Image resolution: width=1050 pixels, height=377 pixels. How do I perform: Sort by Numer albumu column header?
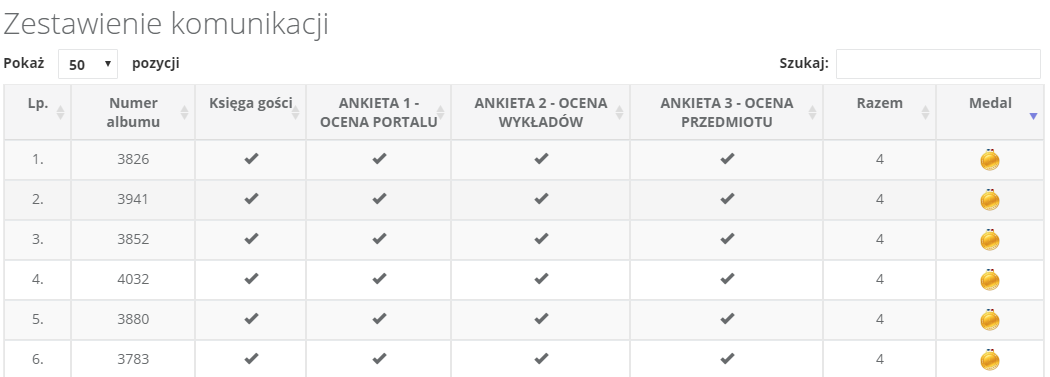click(133, 112)
